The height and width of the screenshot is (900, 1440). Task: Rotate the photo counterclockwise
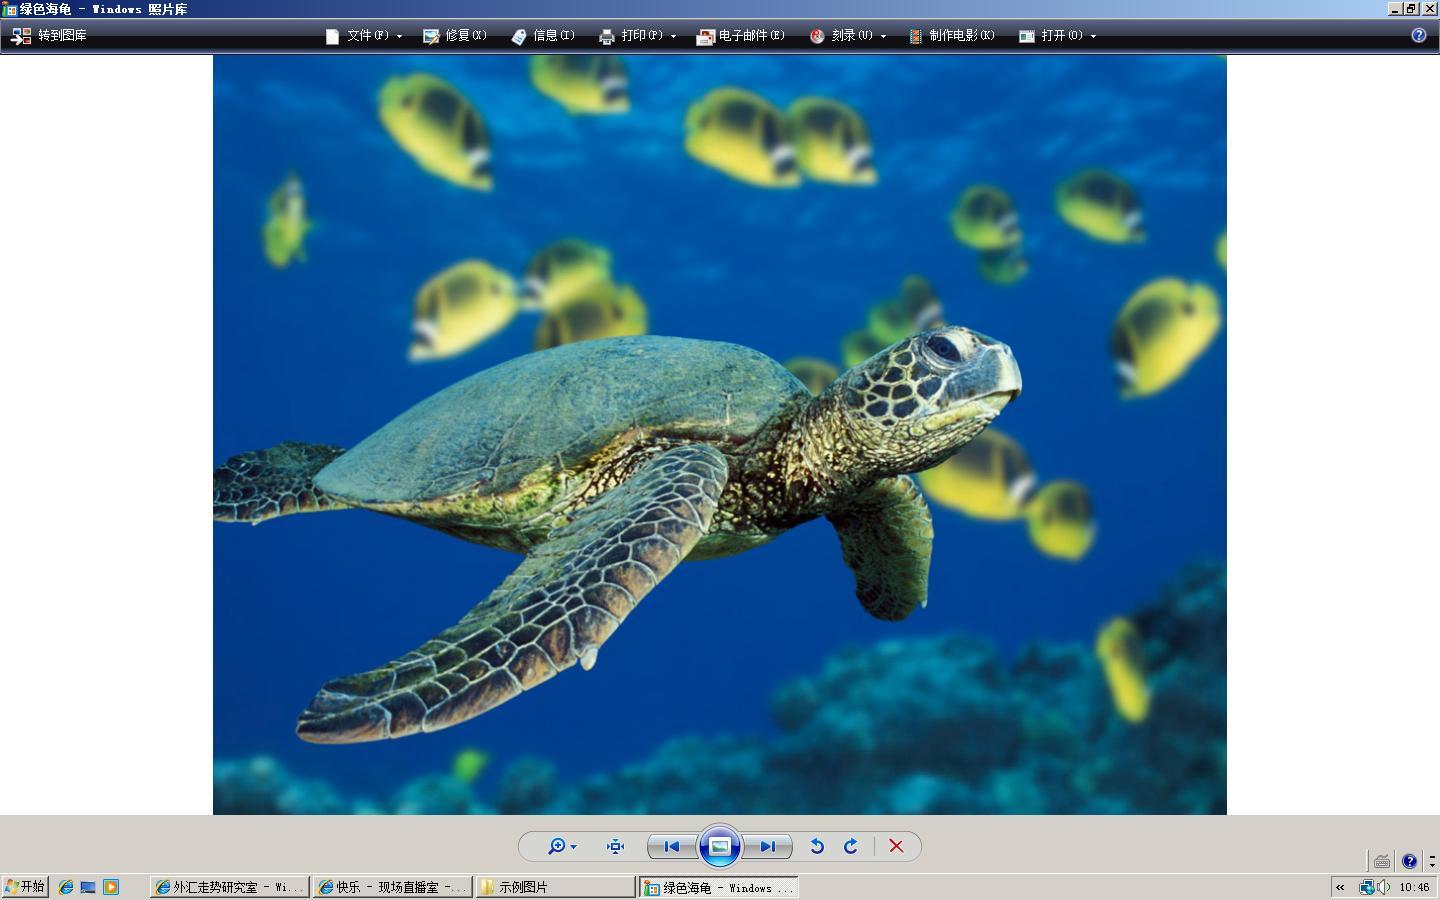[817, 846]
